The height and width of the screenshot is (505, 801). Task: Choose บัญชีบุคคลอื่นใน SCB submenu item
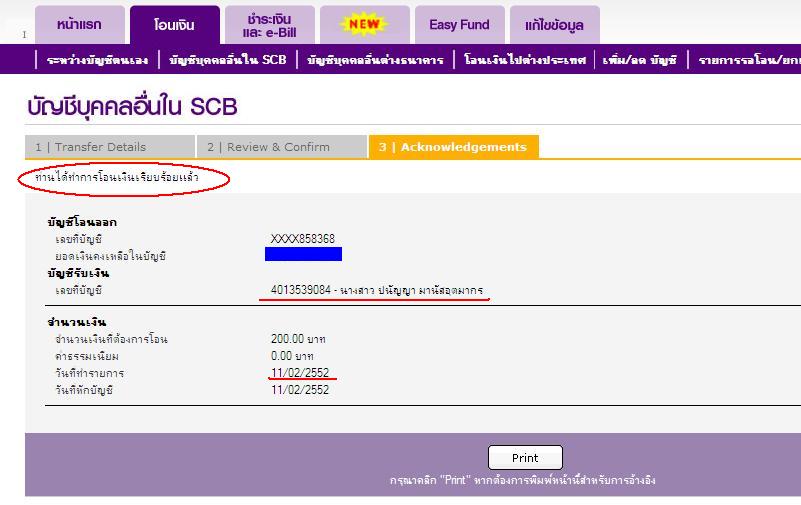[x=228, y=60]
